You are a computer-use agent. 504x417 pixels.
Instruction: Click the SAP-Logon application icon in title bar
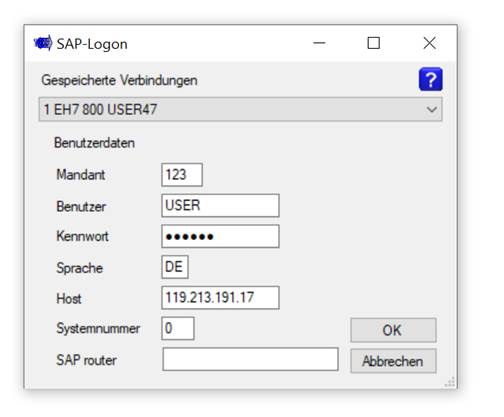pyautogui.click(x=43, y=43)
